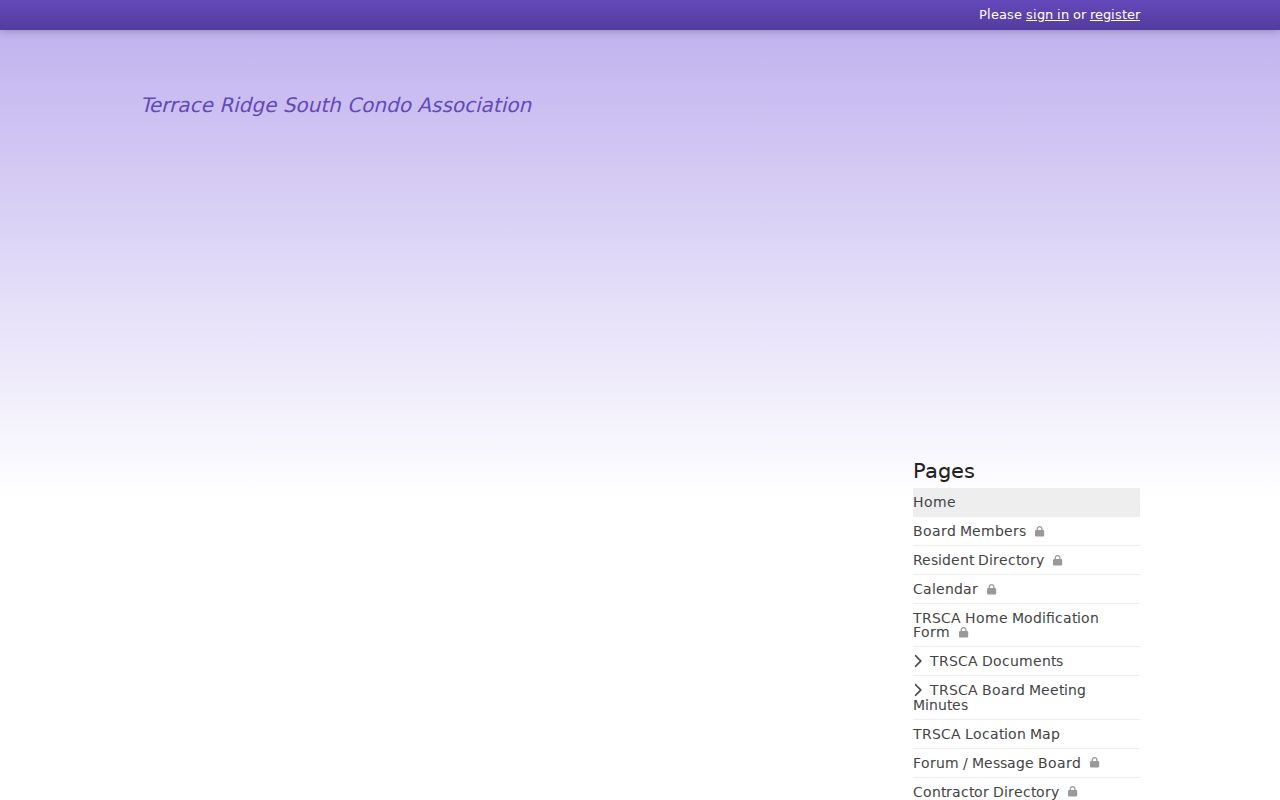
Task: Click the lock icon beside Board Members
Action: click(1039, 531)
